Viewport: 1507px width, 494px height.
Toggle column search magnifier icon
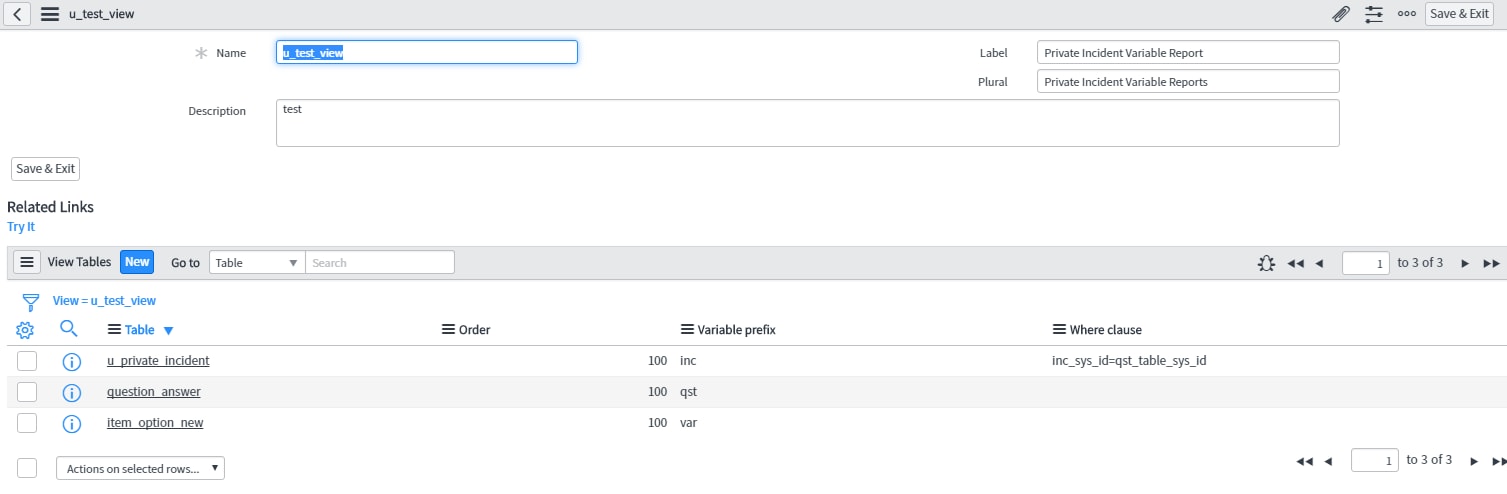coord(69,328)
